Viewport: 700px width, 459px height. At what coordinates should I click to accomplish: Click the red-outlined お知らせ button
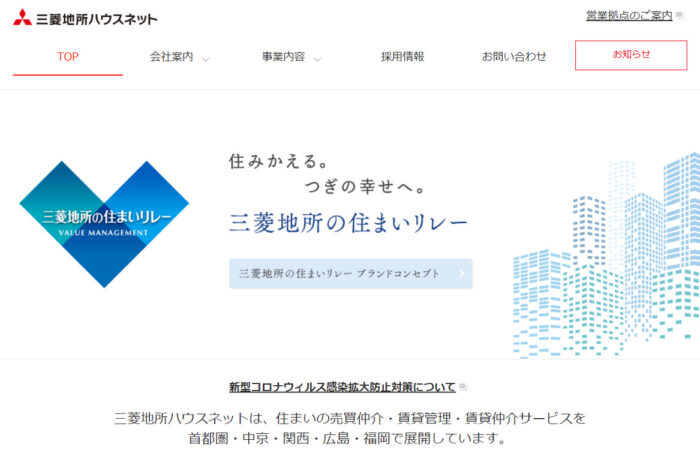pos(631,55)
